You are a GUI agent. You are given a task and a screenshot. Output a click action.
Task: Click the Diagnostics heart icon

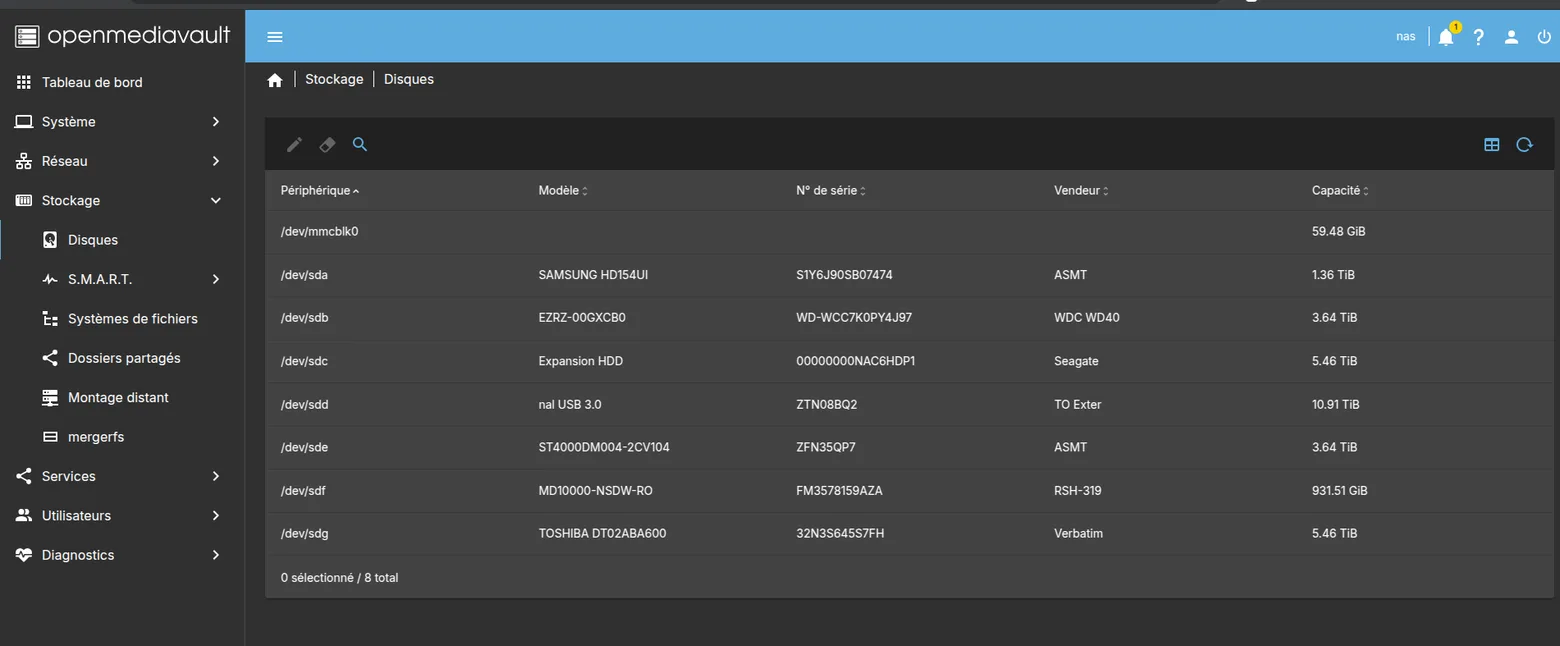click(24, 555)
